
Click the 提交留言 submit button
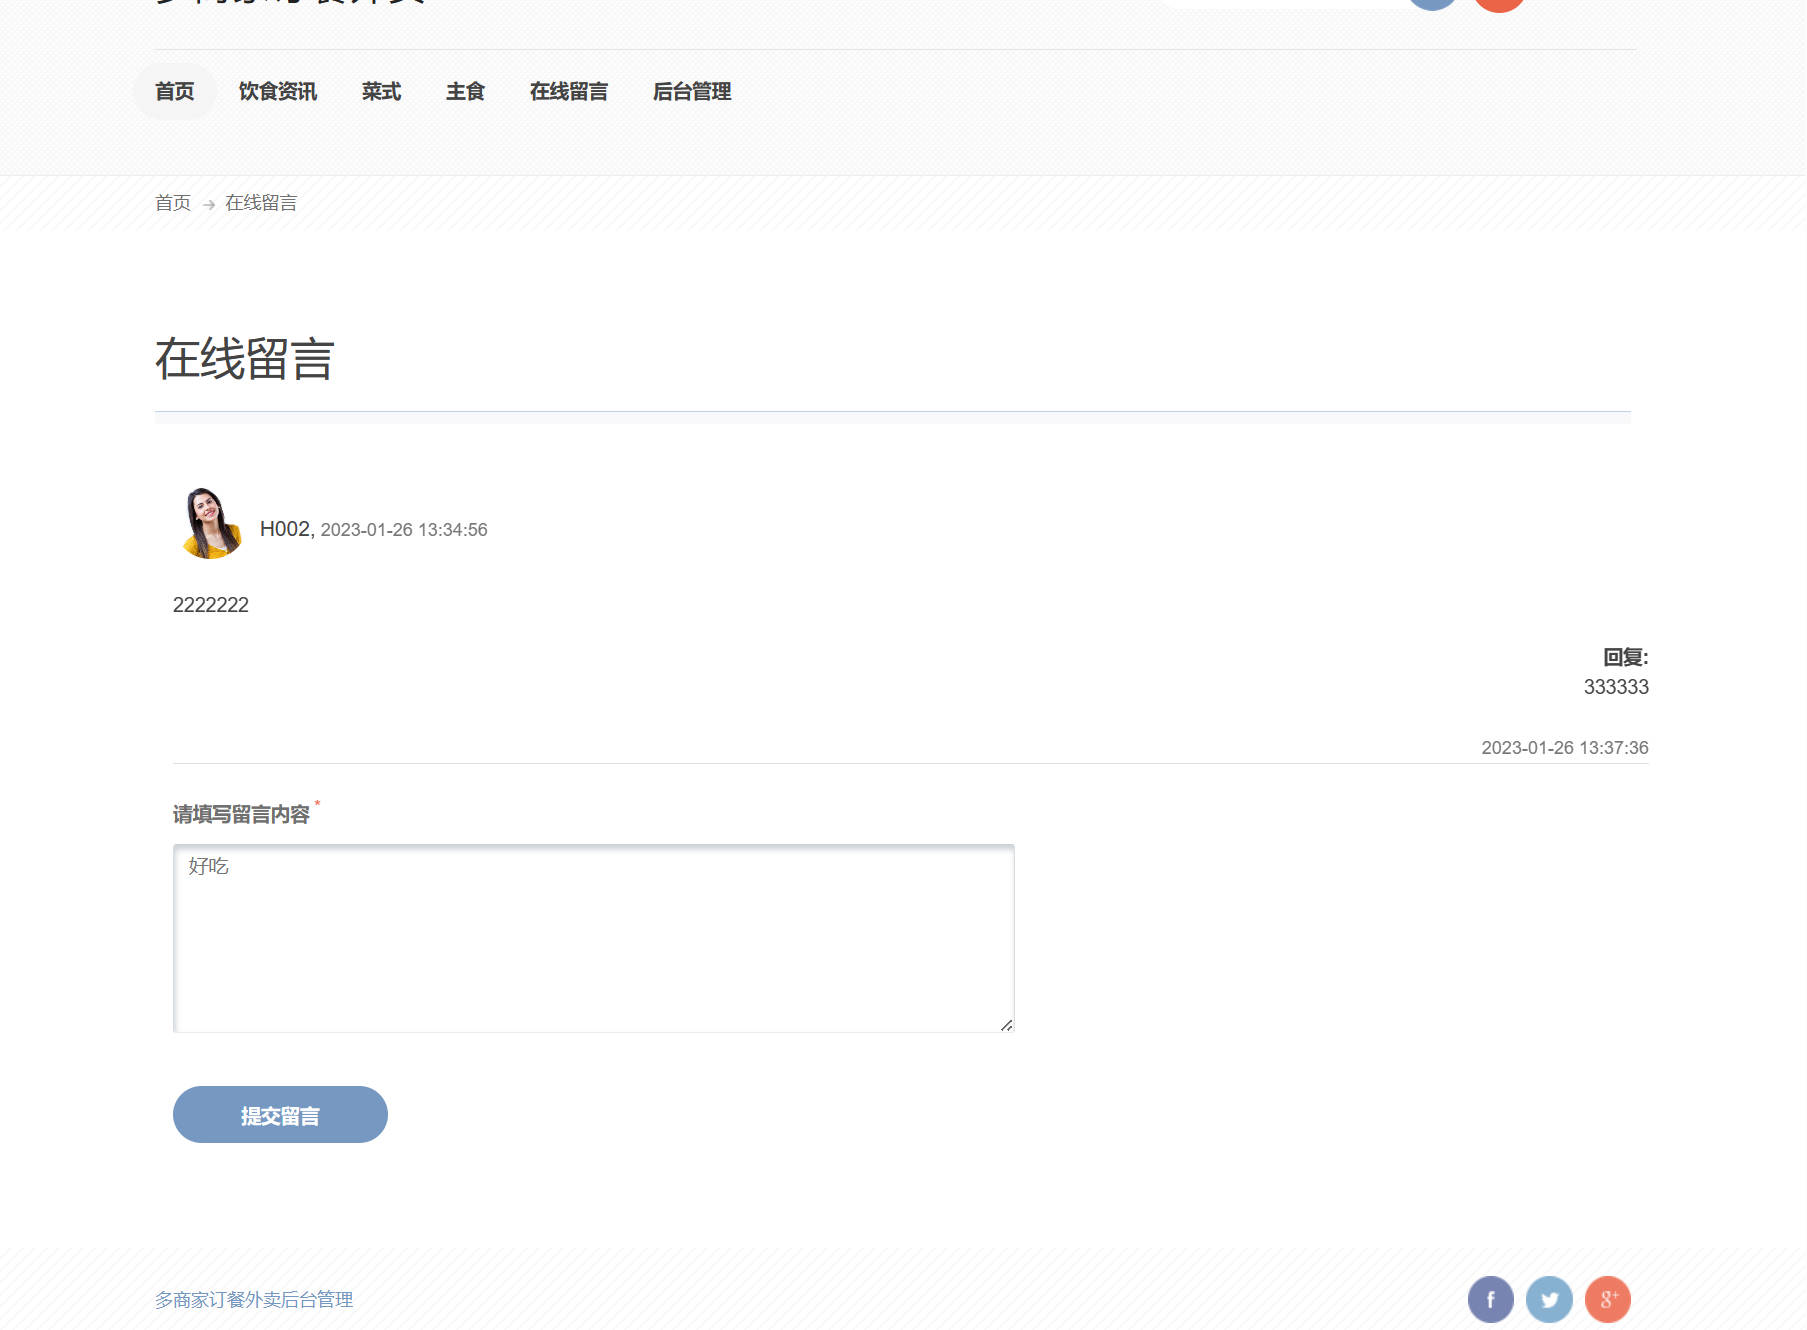tap(280, 1114)
